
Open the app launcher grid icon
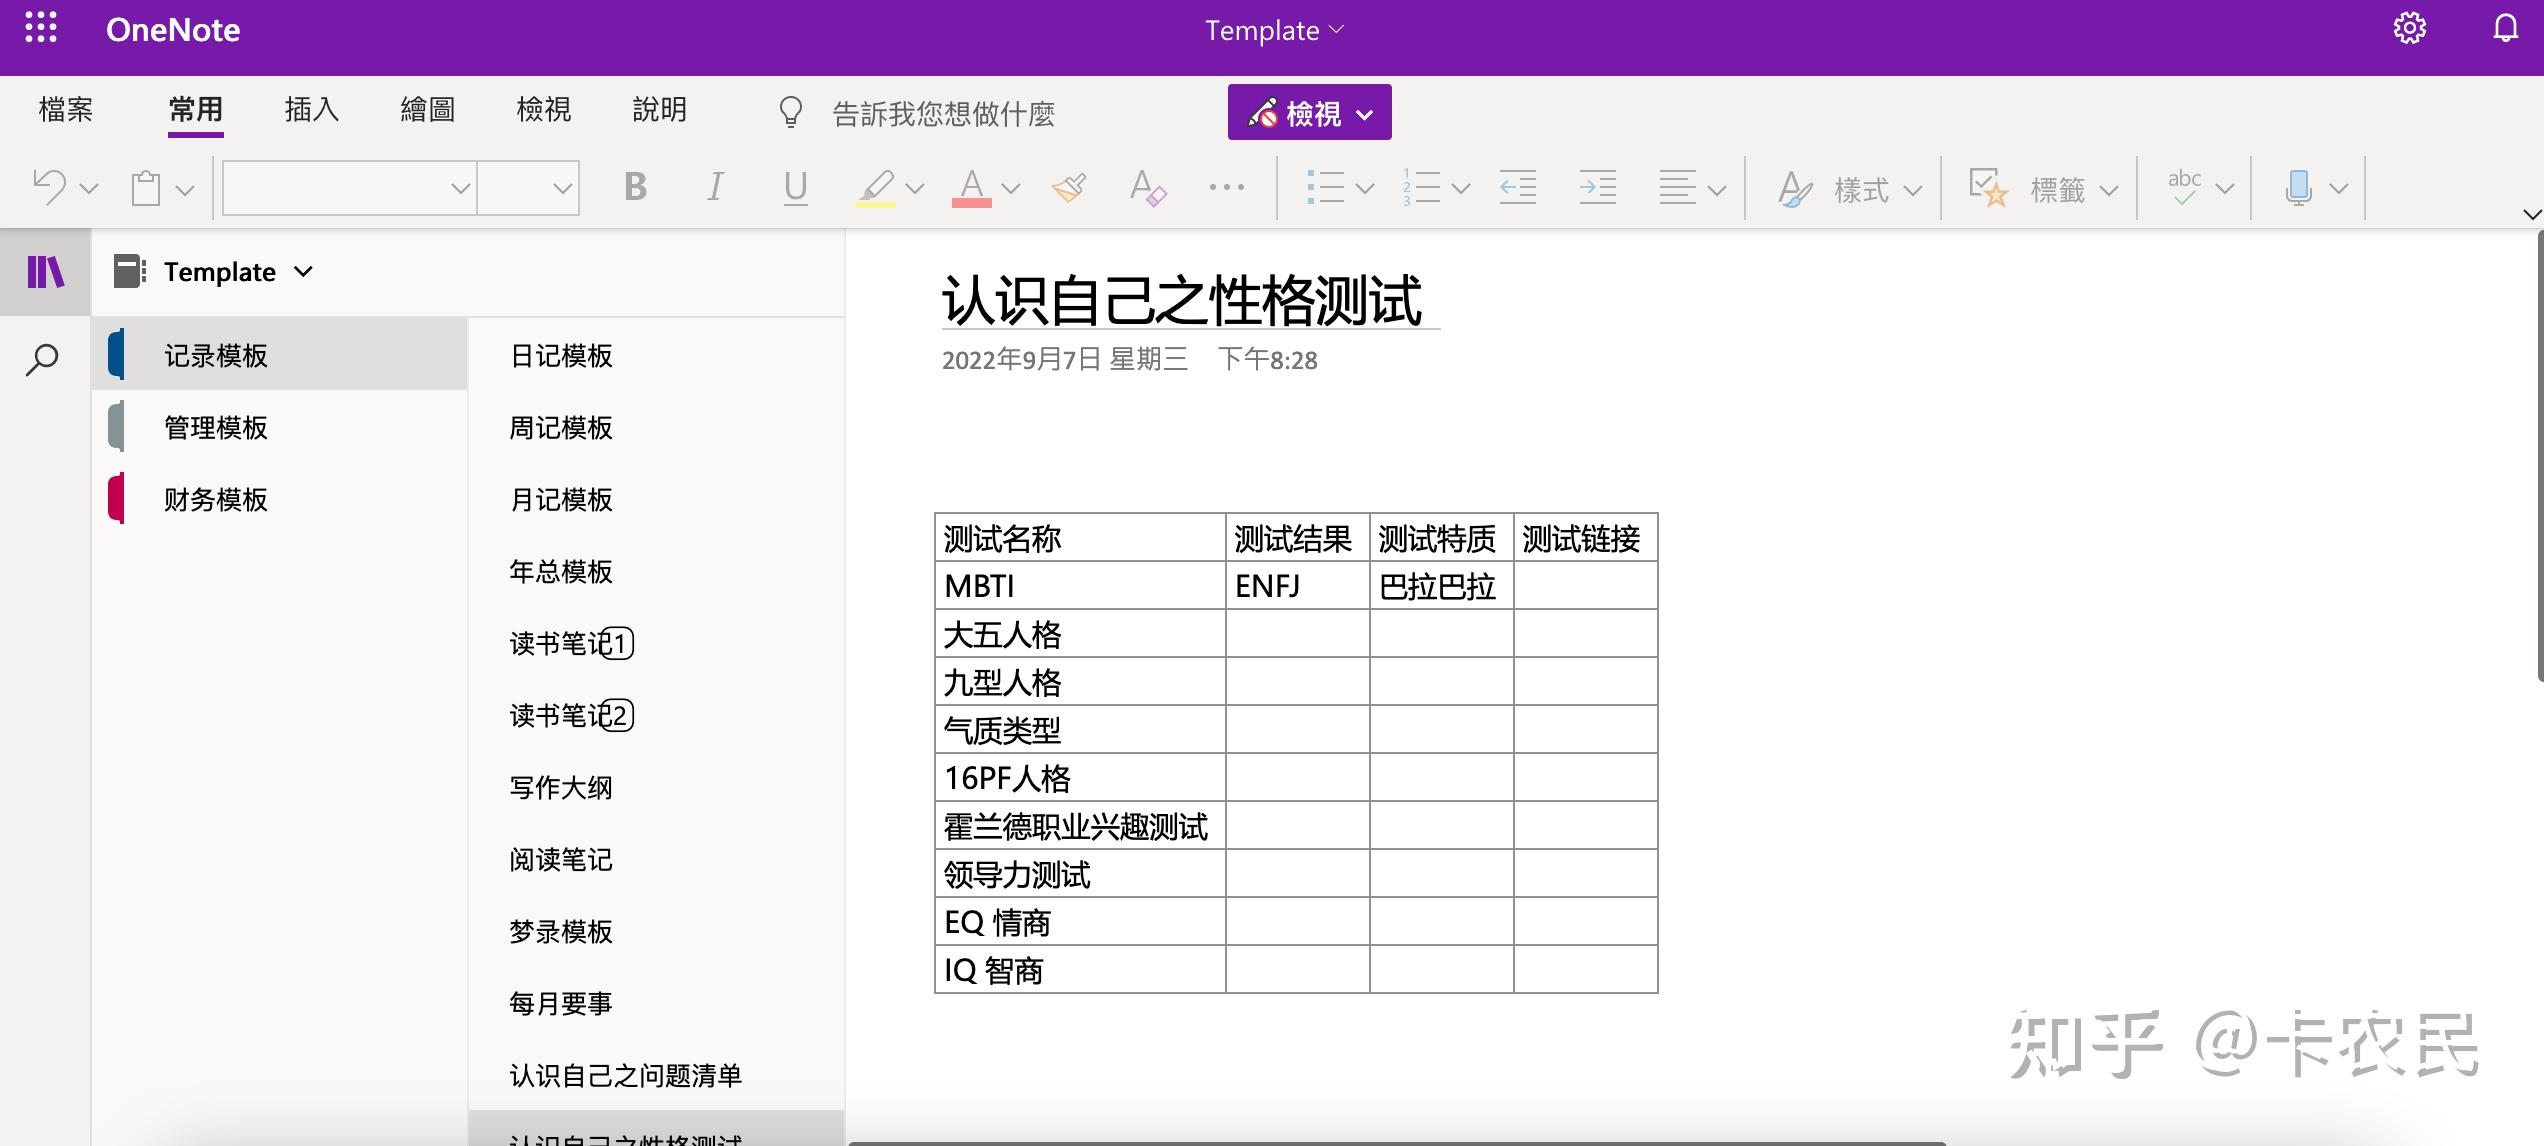click(41, 28)
